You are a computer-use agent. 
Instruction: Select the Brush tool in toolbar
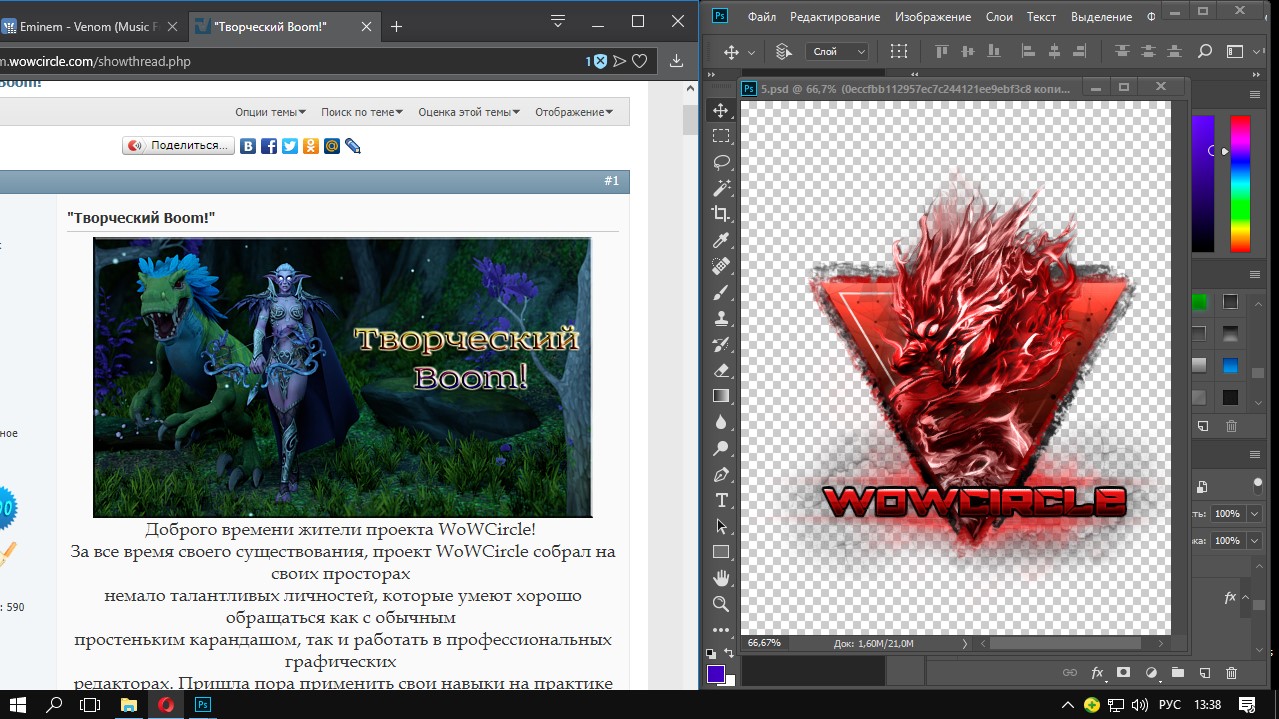721,292
